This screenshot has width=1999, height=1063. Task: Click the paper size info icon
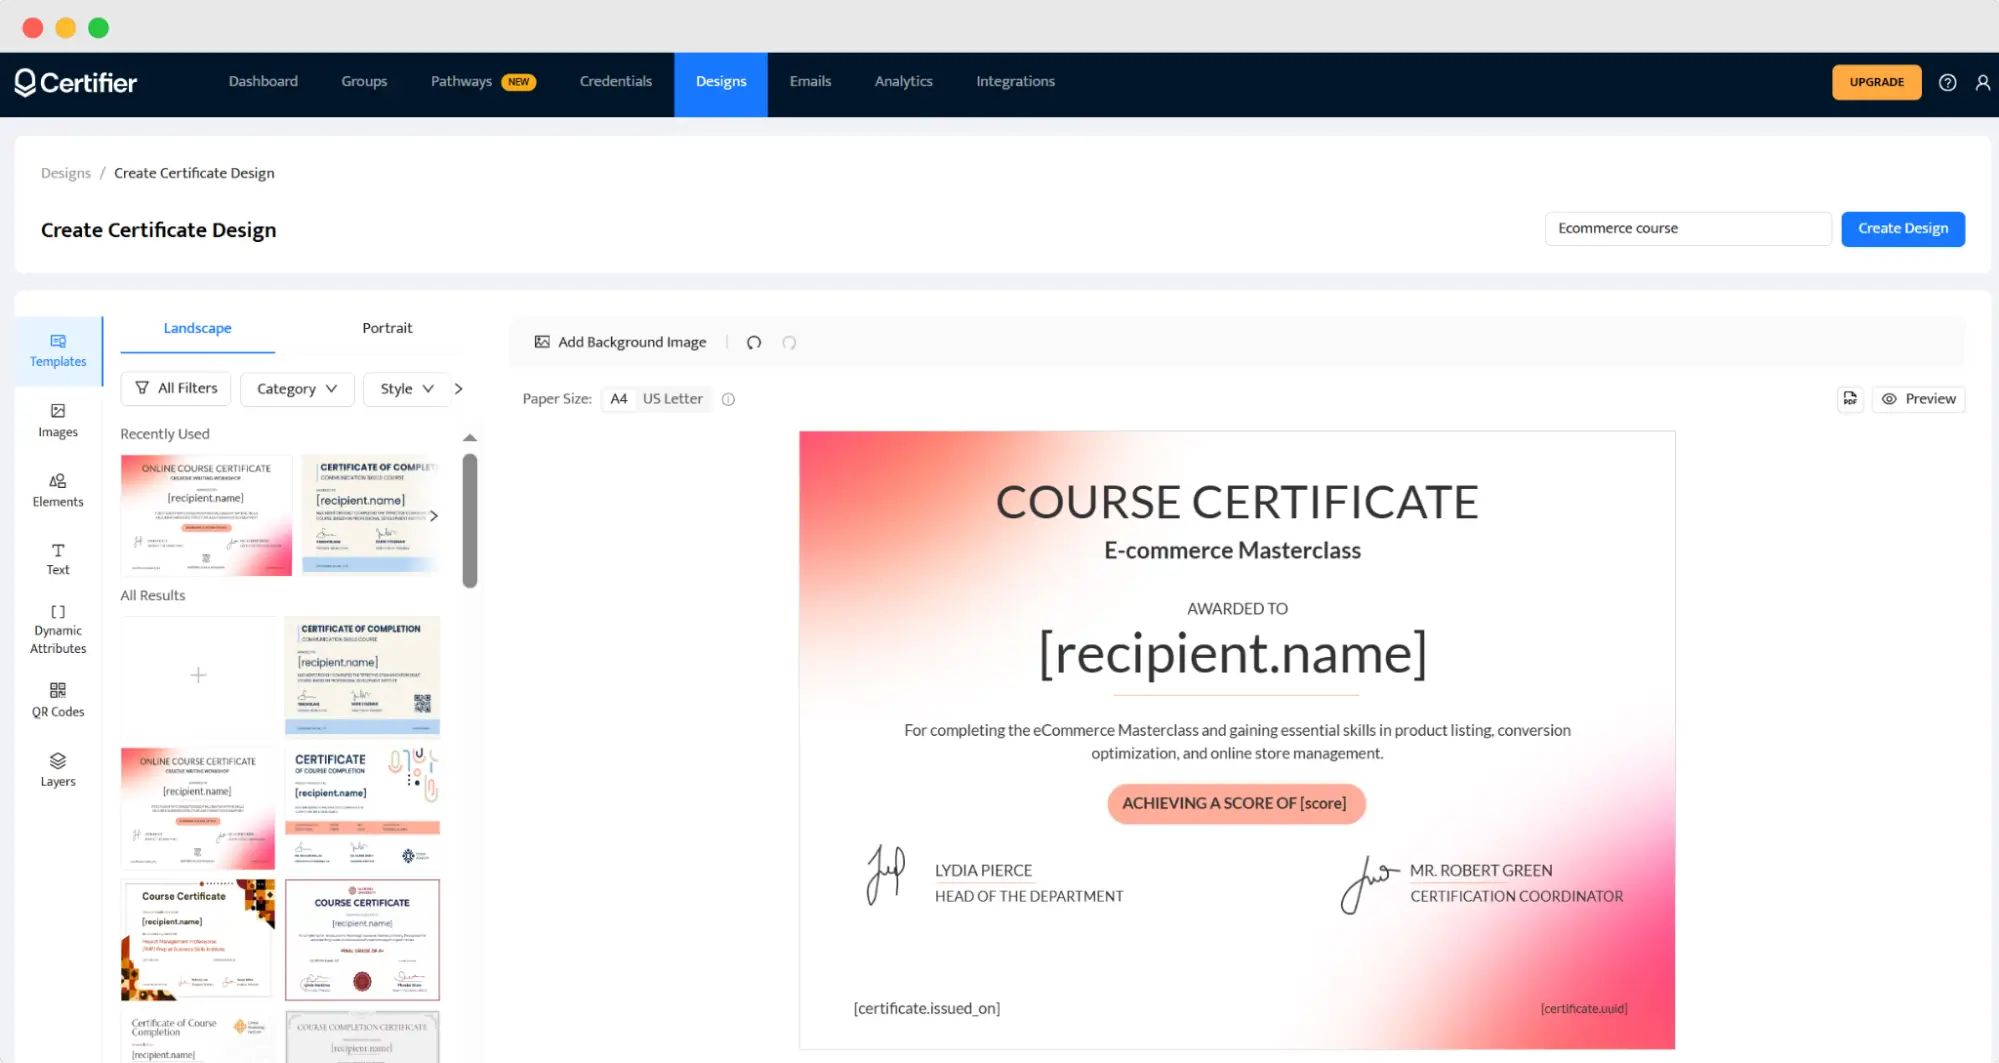[728, 399]
